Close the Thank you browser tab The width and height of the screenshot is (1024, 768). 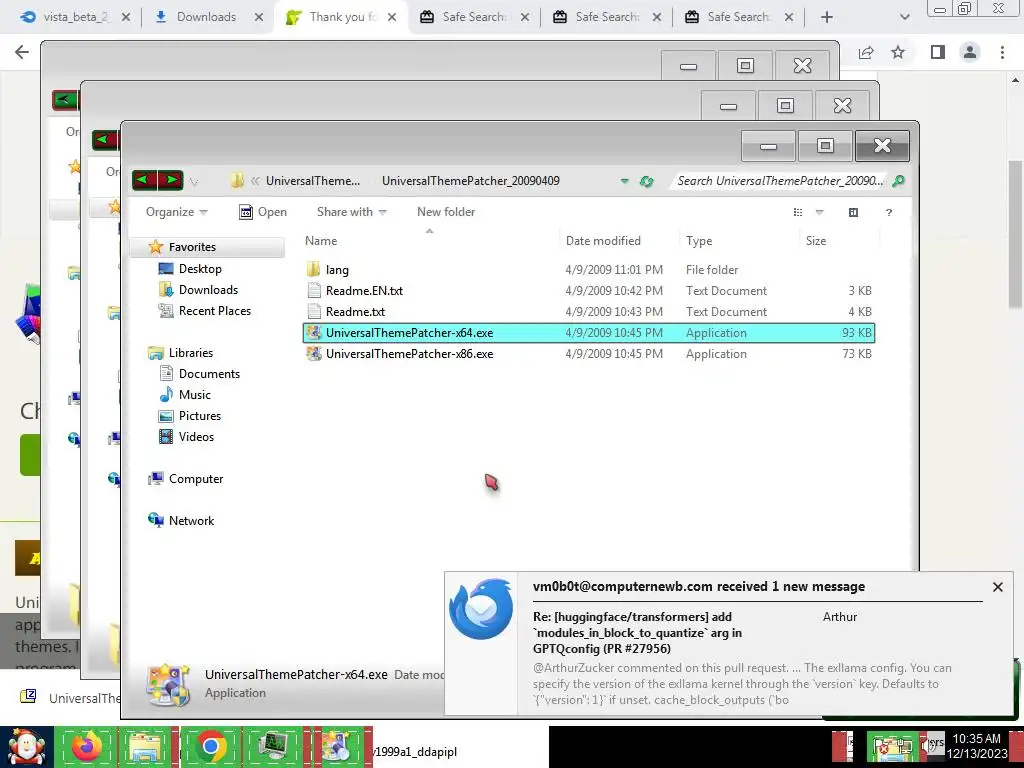point(392,17)
